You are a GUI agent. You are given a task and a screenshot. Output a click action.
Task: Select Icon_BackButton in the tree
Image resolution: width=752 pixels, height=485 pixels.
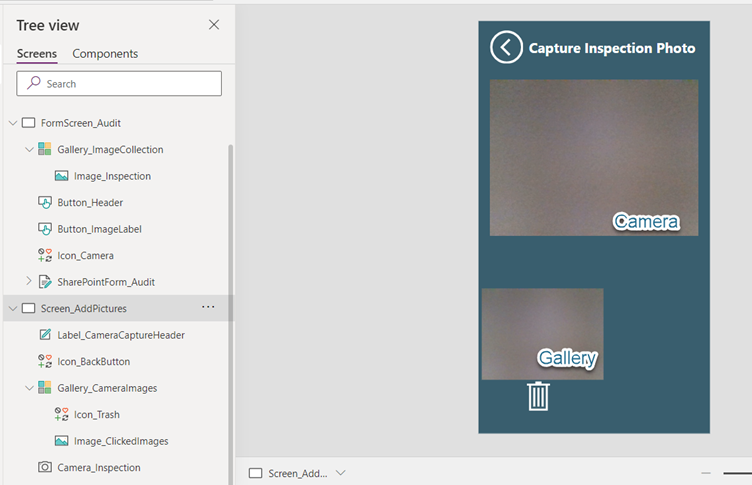[94, 362]
